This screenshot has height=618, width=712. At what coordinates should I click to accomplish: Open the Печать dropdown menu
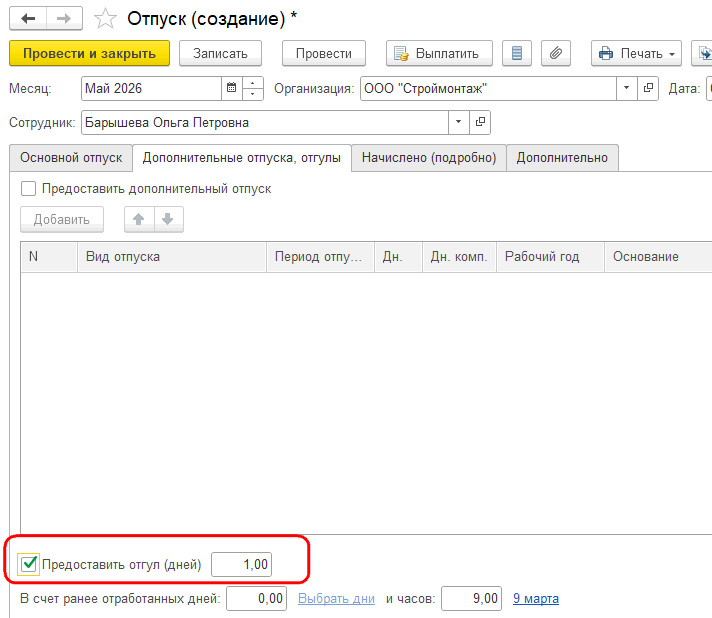pyautogui.click(x=636, y=54)
